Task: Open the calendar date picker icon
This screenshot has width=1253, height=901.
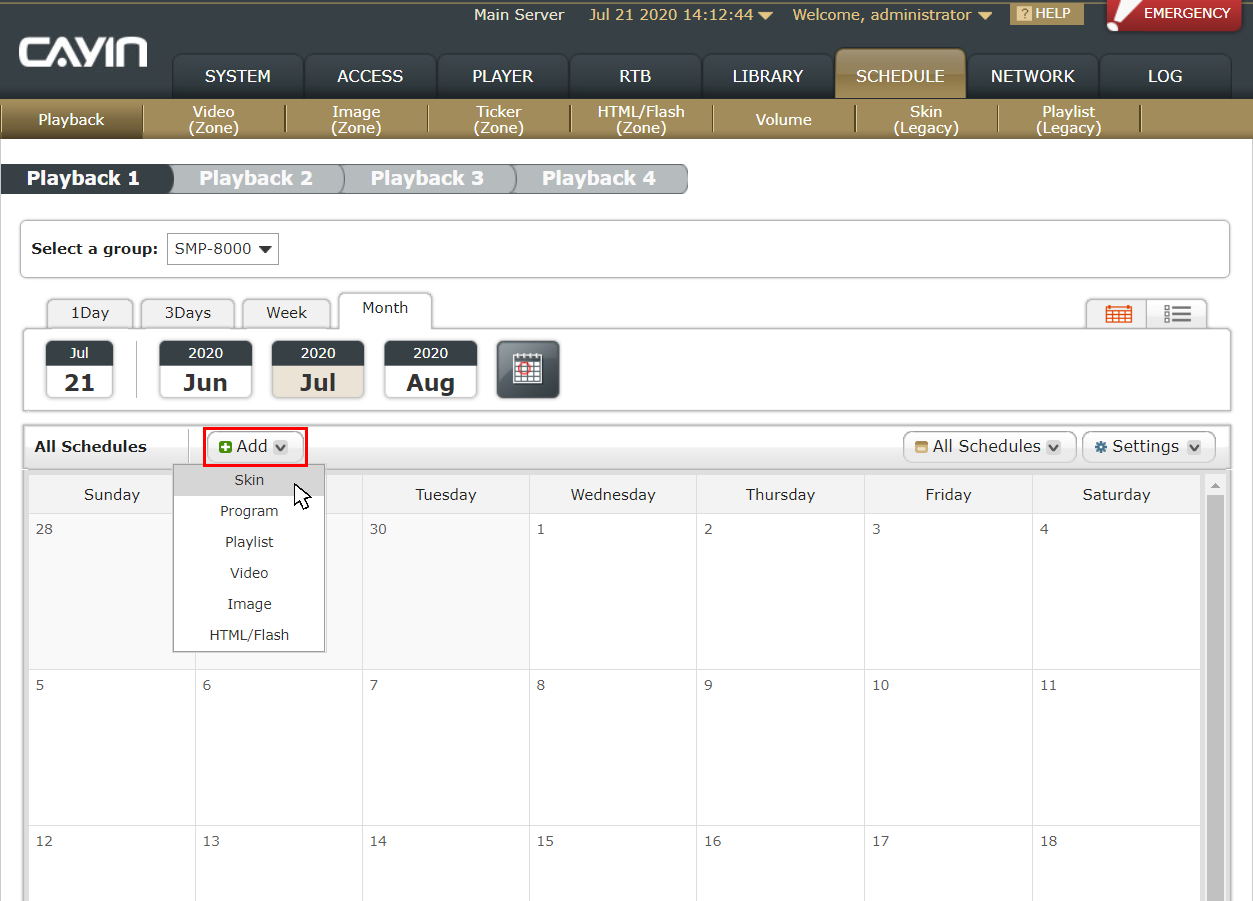Action: click(x=528, y=369)
